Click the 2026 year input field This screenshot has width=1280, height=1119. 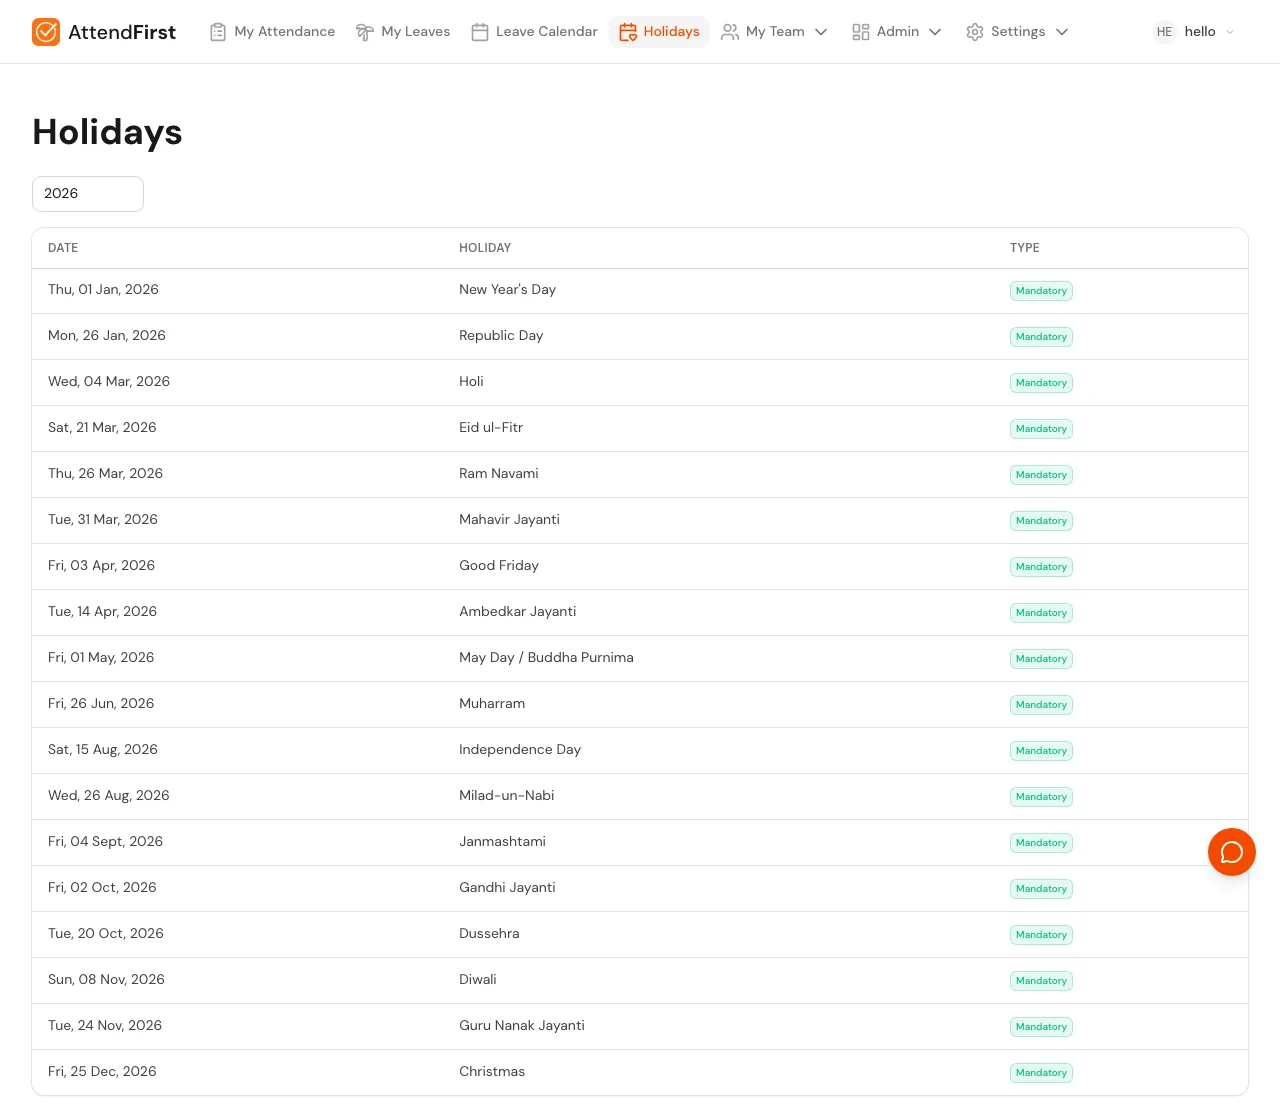tap(88, 193)
